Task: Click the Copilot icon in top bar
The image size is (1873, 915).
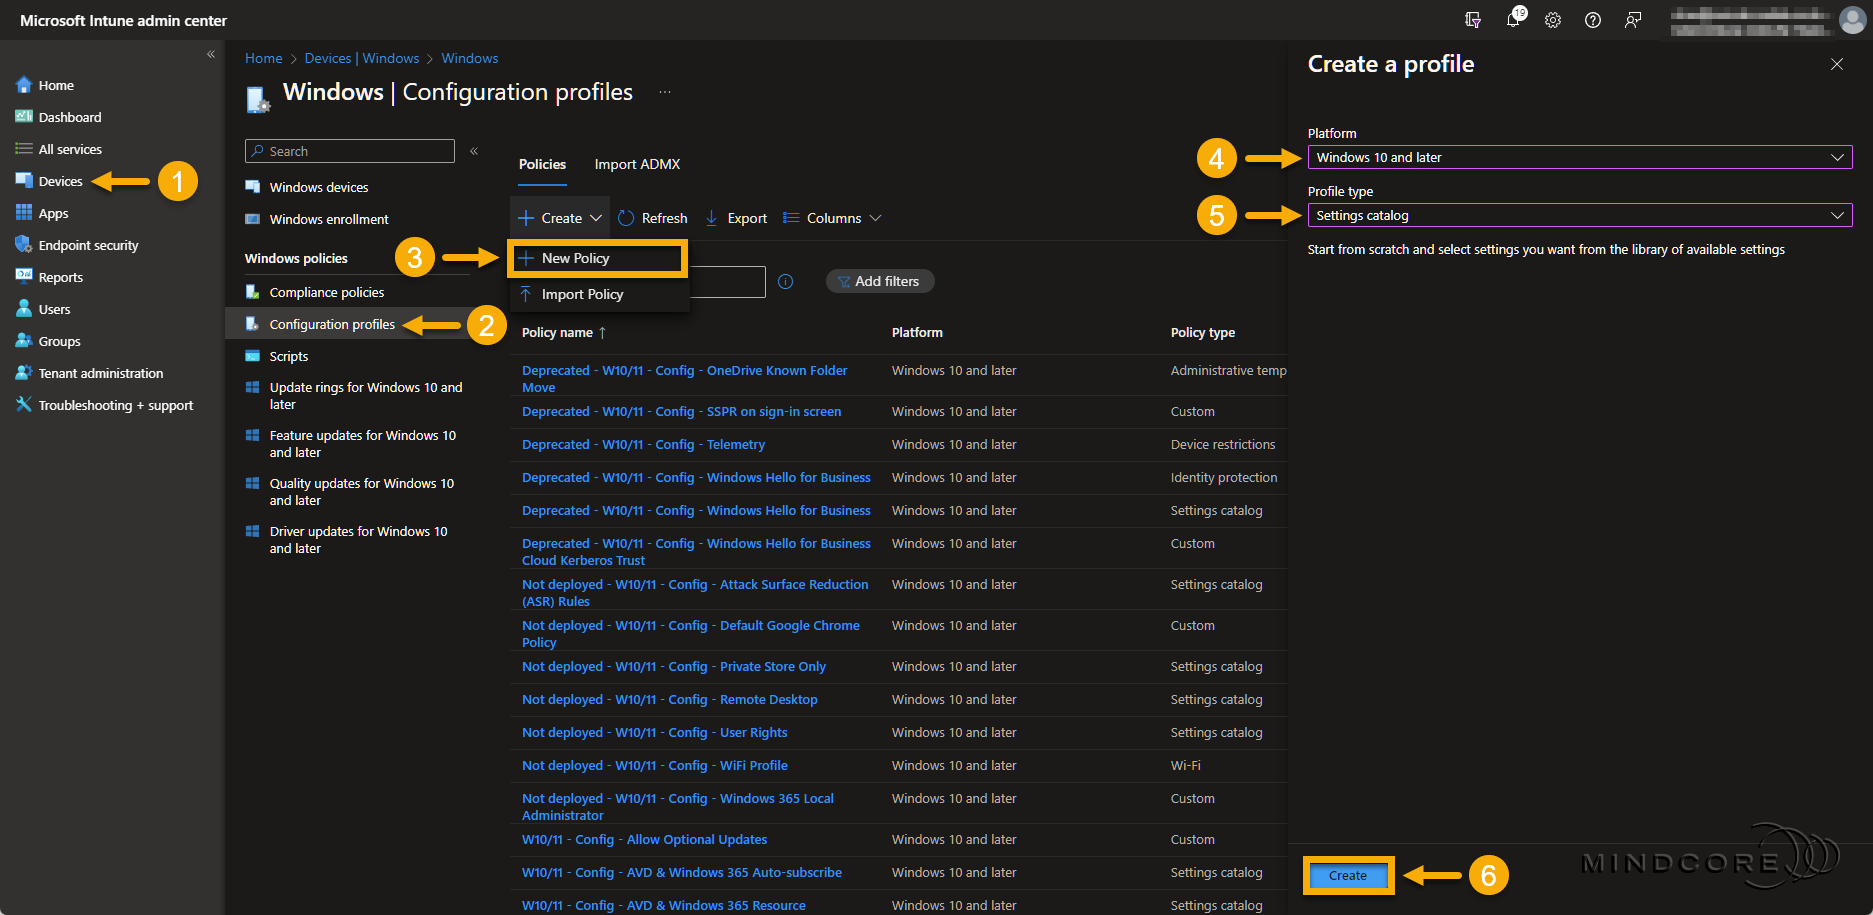Action: 1473,20
